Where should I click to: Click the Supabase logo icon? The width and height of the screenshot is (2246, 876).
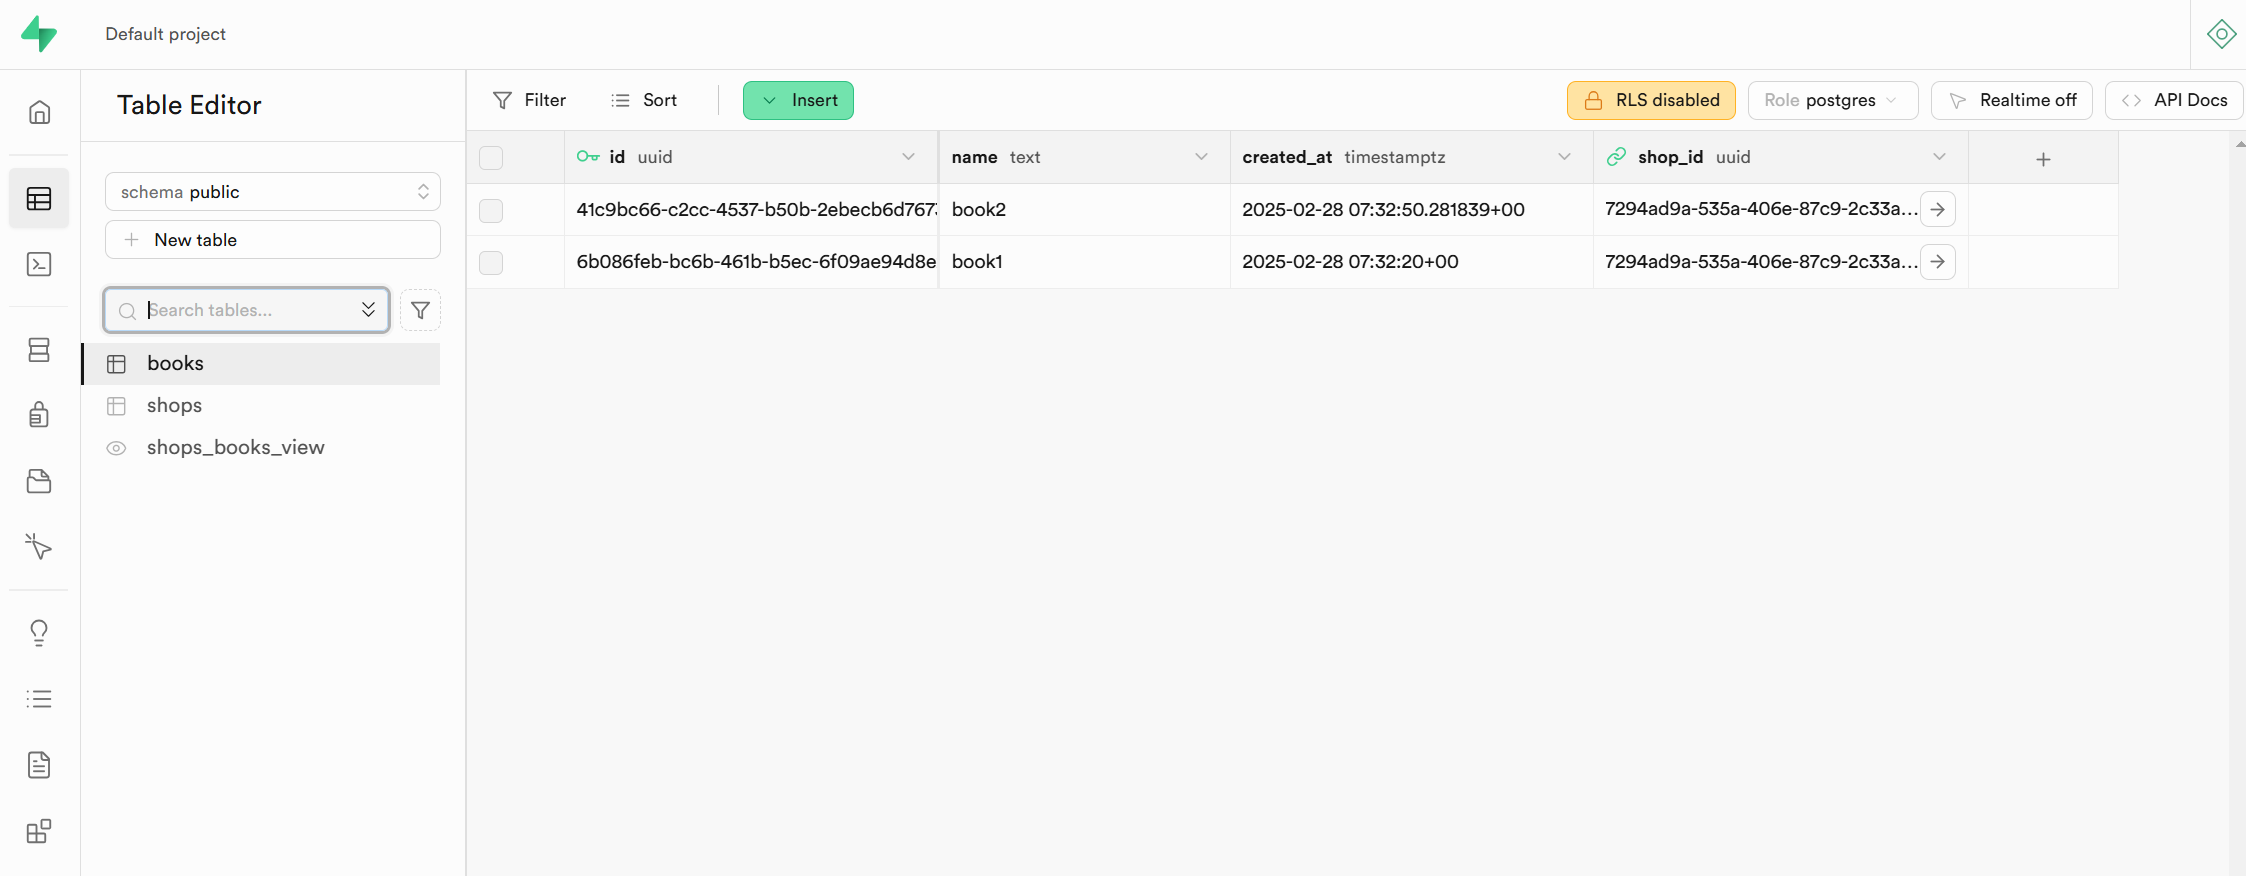coord(39,34)
